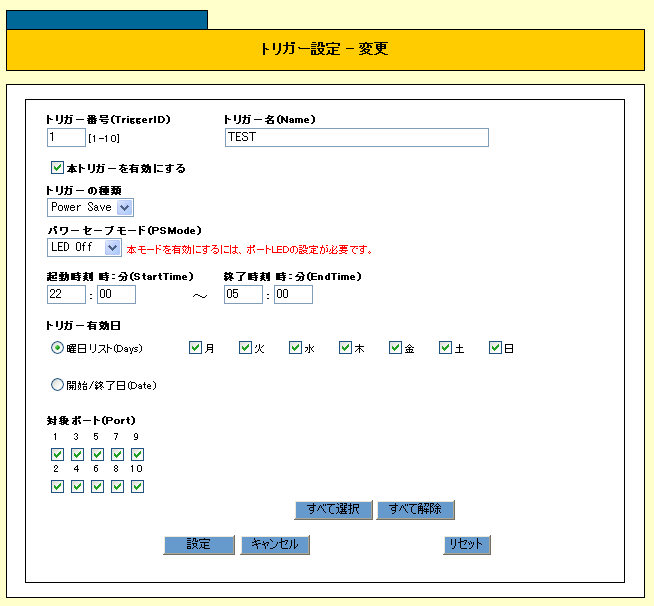Click the すべて解除 button
The height and width of the screenshot is (606, 654).
[x=415, y=509]
